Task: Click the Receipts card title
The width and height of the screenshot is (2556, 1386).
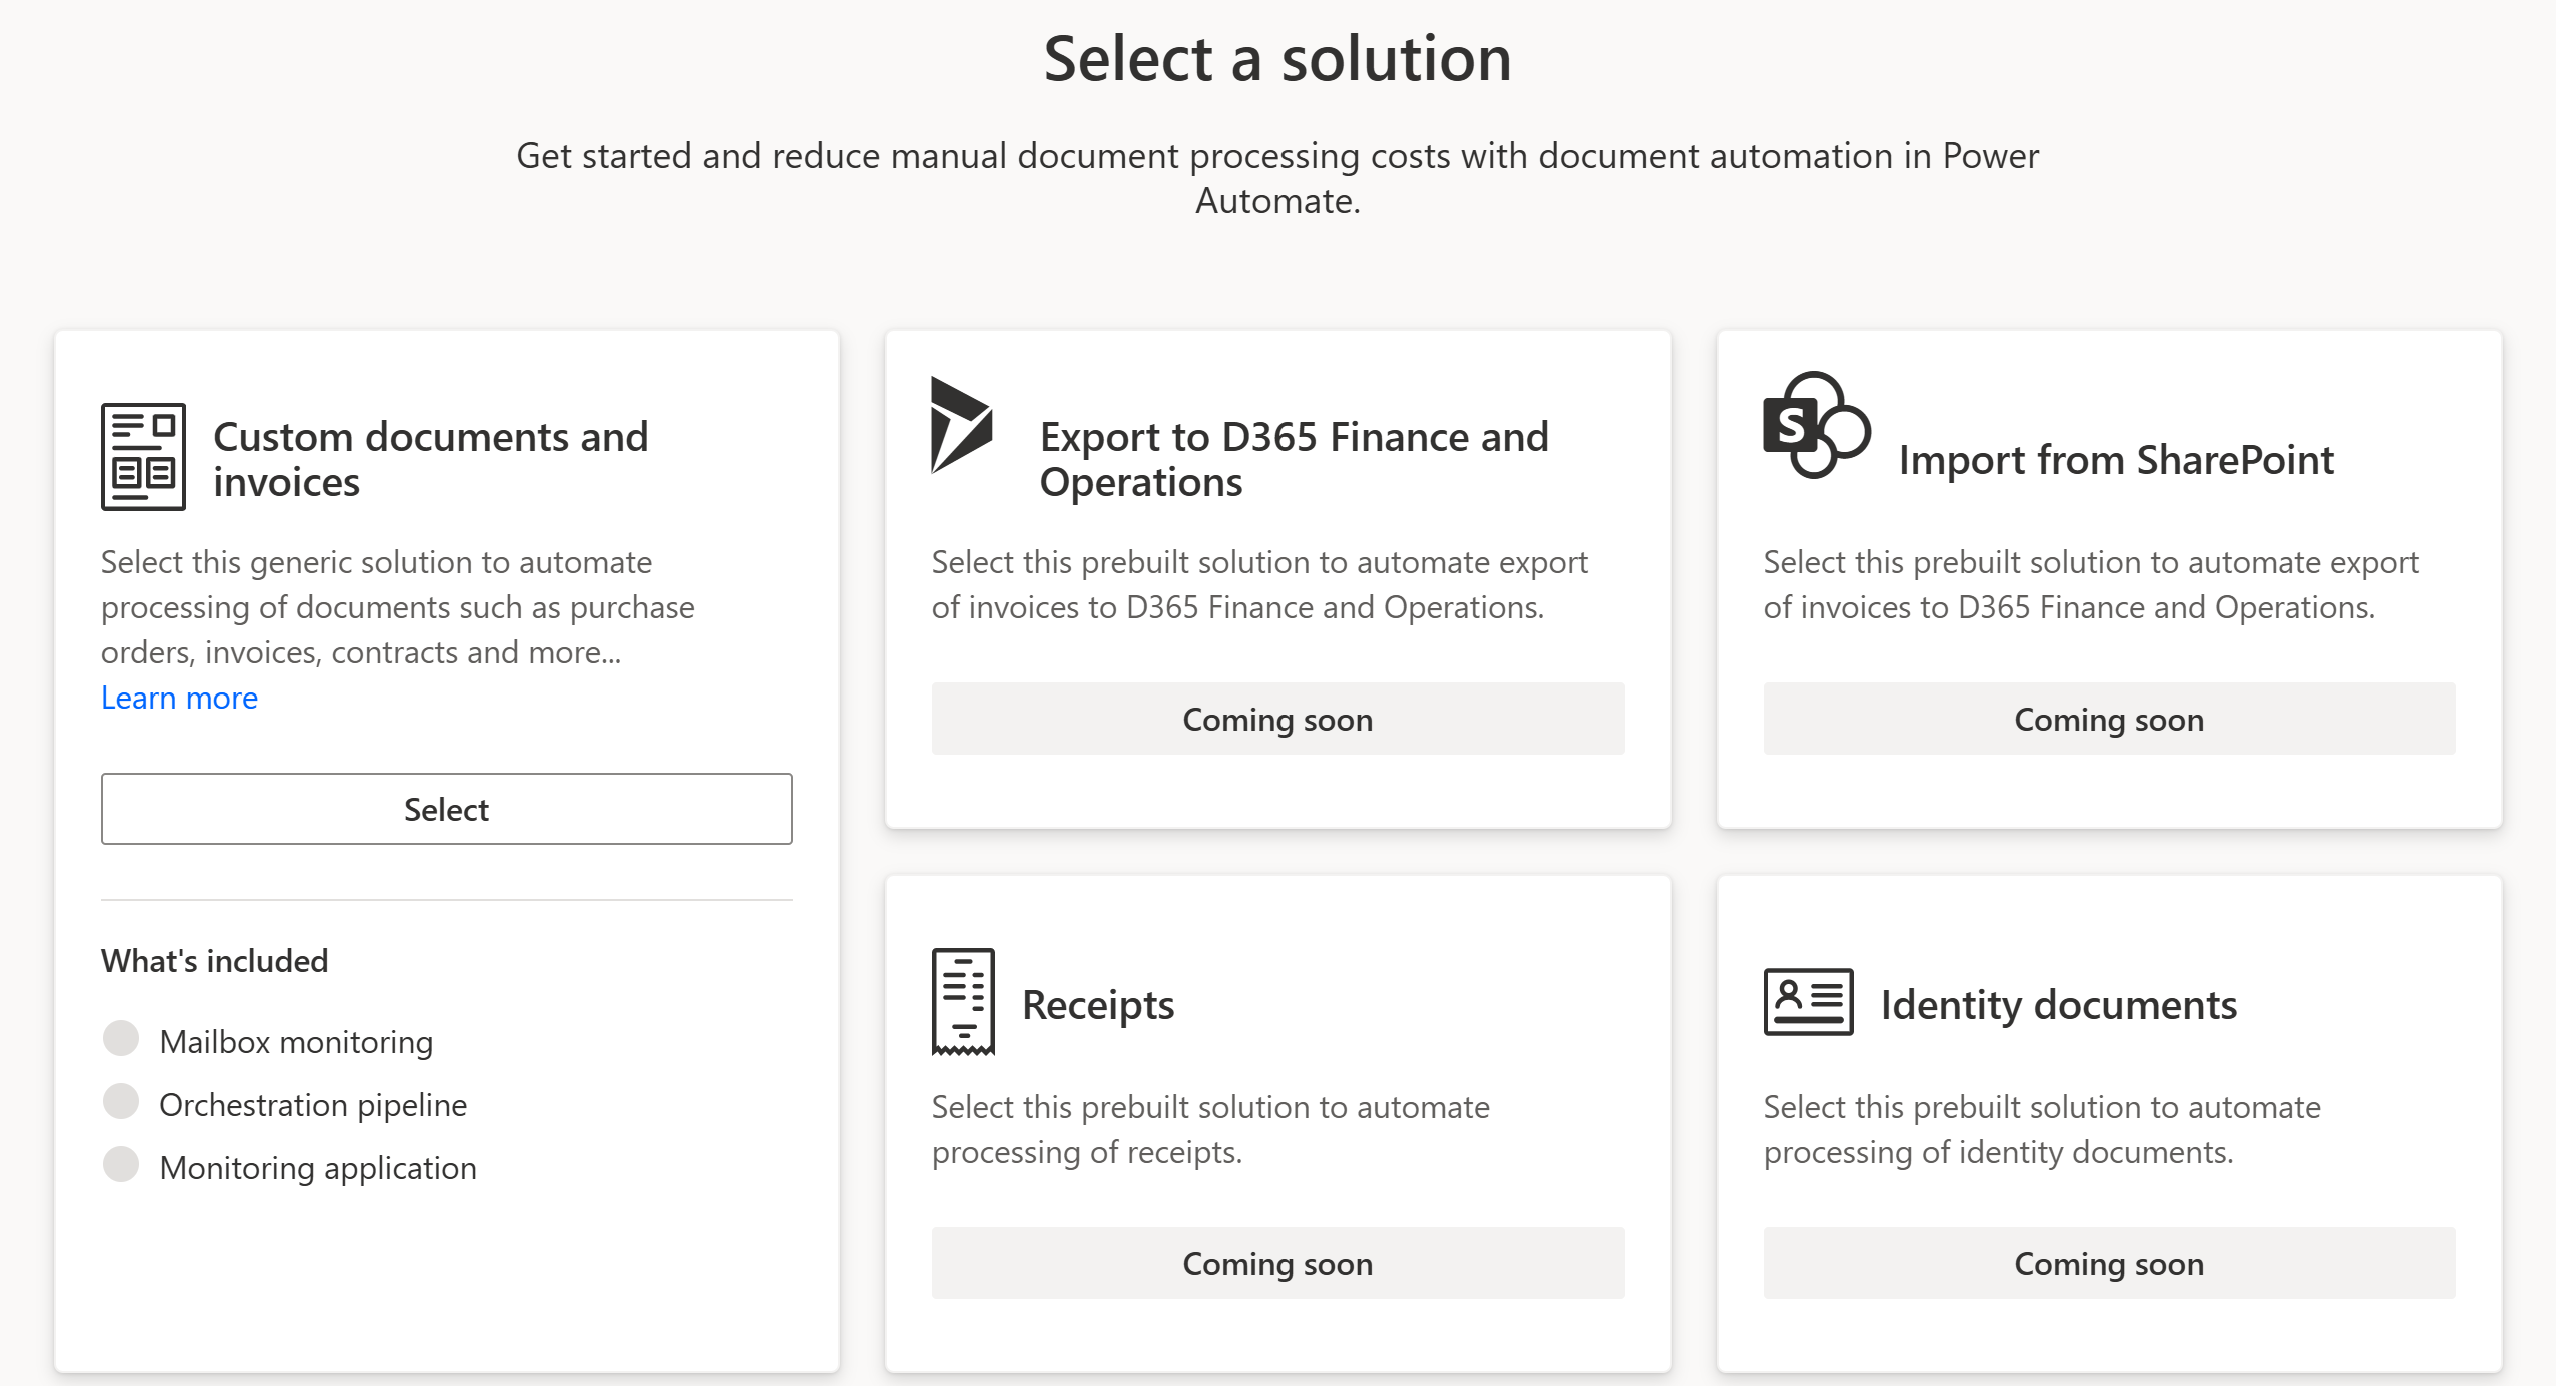Action: point(1098,1004)
